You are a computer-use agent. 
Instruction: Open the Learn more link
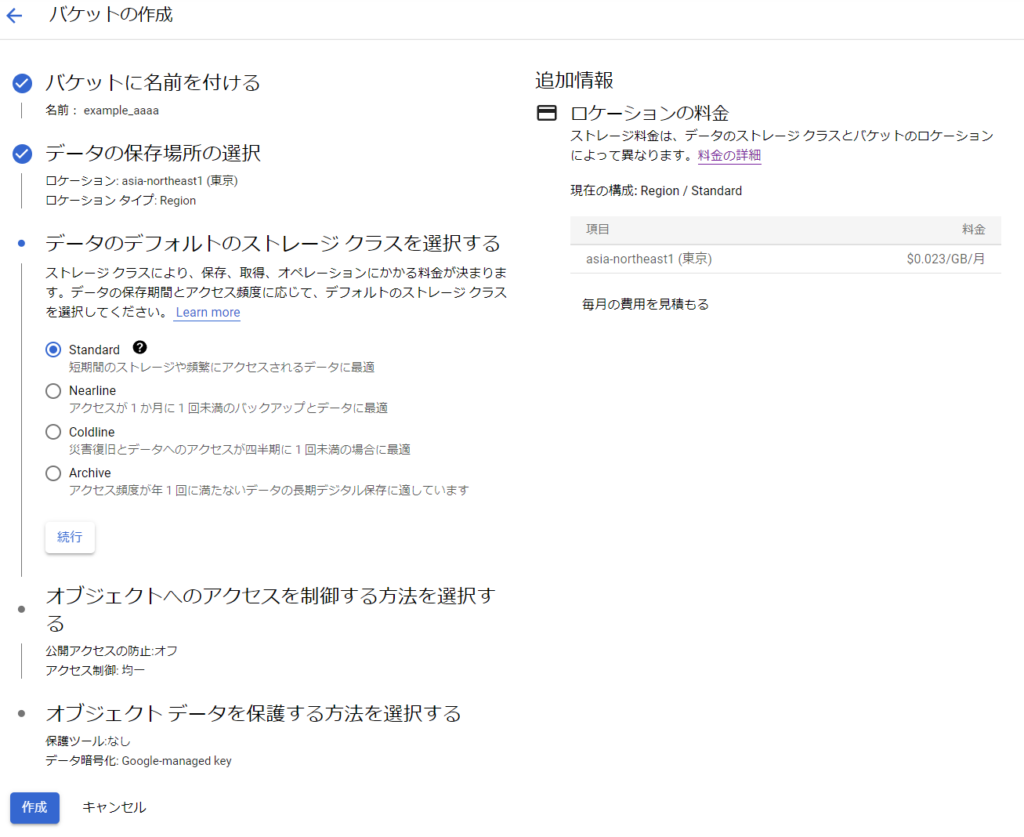207,312
